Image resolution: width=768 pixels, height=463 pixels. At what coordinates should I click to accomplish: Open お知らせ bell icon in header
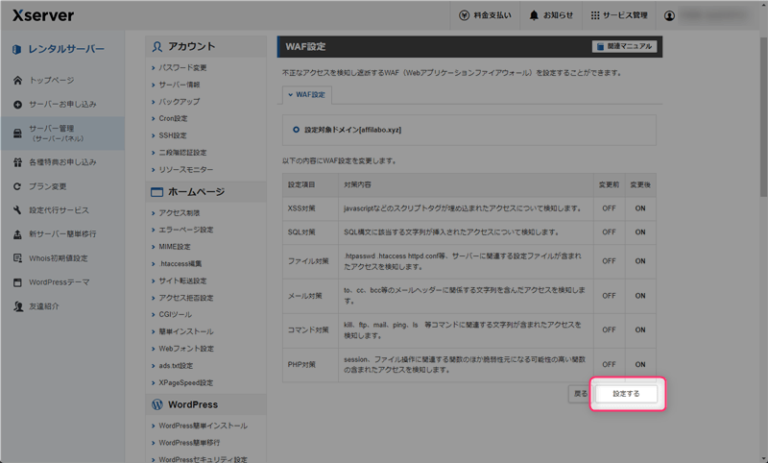[x=534, y=16]
